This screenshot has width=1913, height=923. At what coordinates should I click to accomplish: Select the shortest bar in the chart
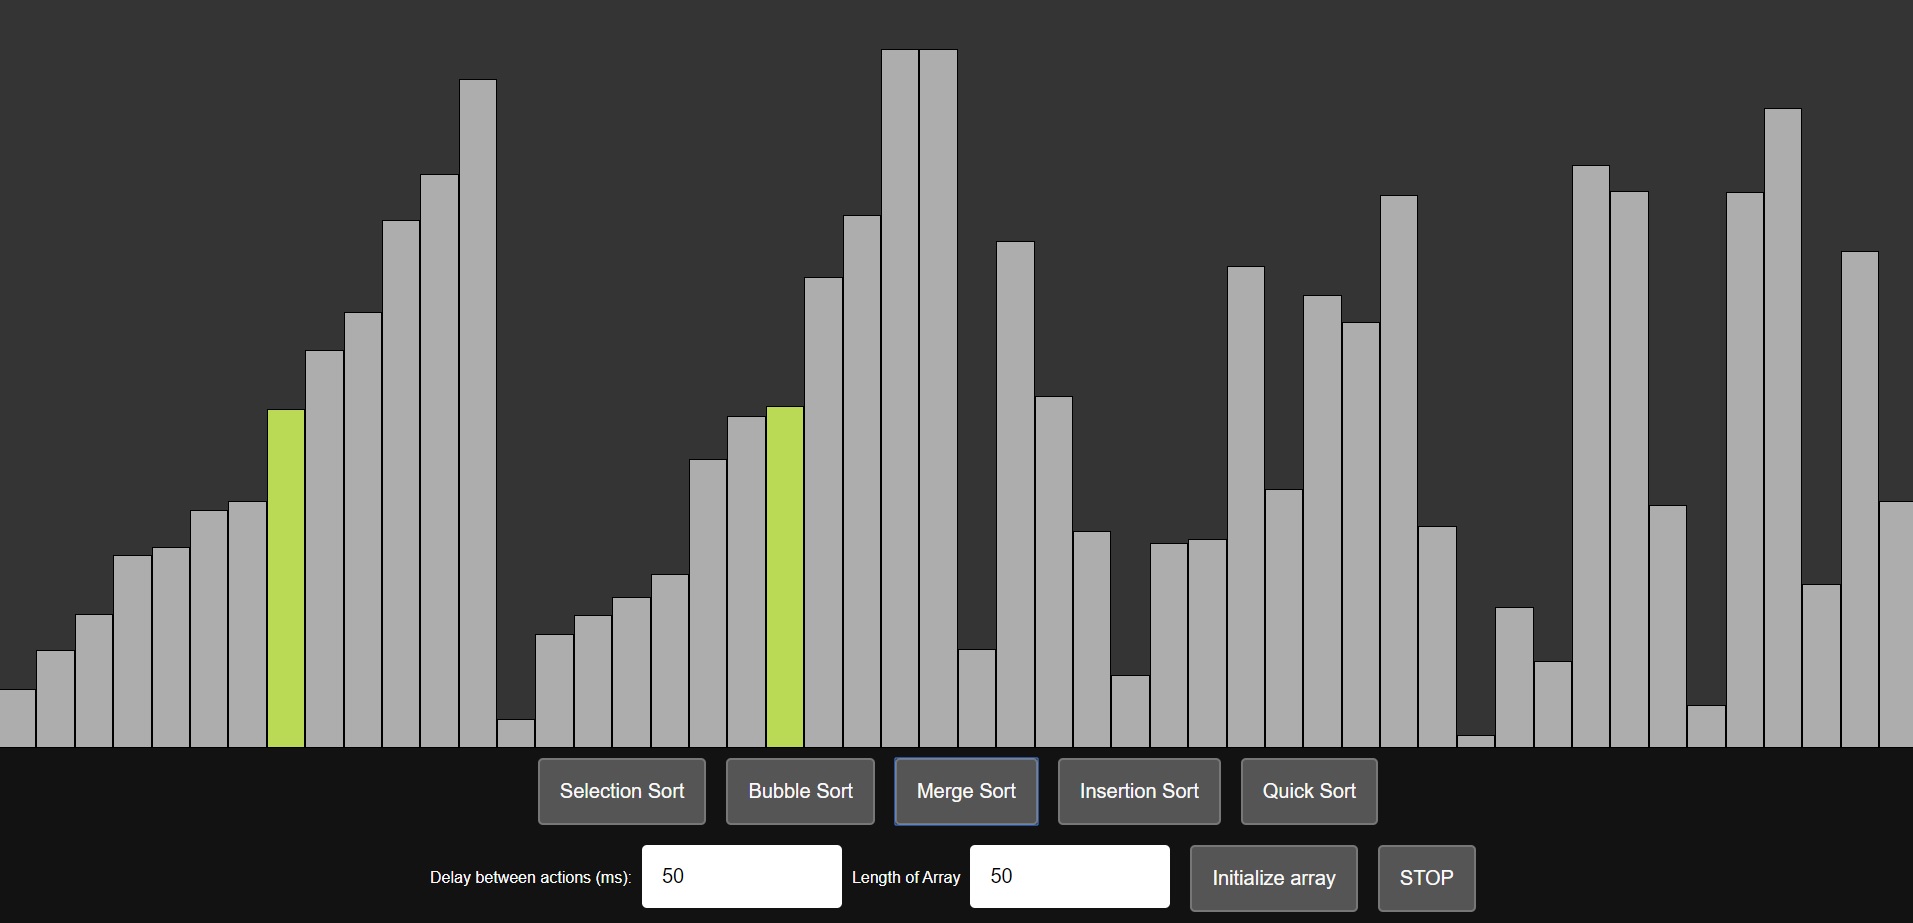pos(1476,741)
